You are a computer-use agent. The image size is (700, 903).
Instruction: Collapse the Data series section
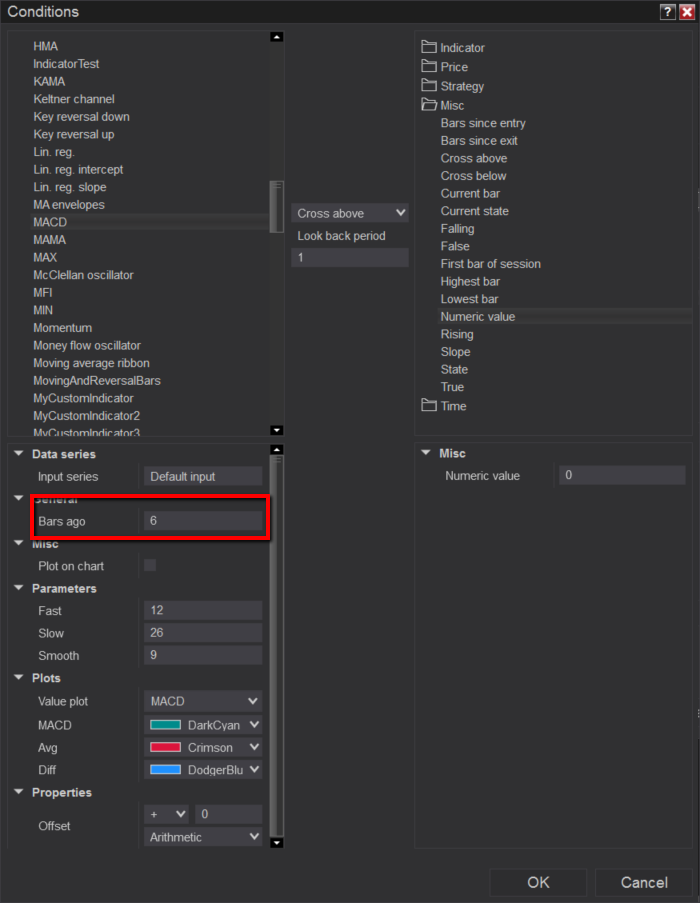18,454
